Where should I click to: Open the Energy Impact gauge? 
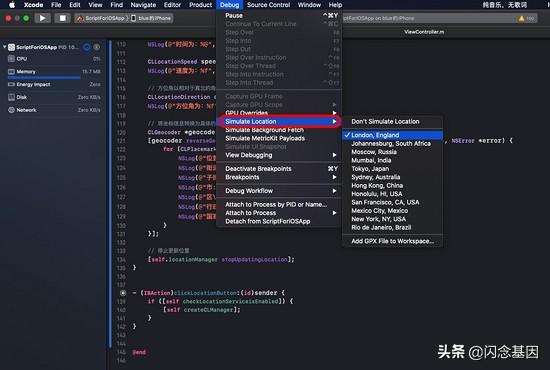54,84
